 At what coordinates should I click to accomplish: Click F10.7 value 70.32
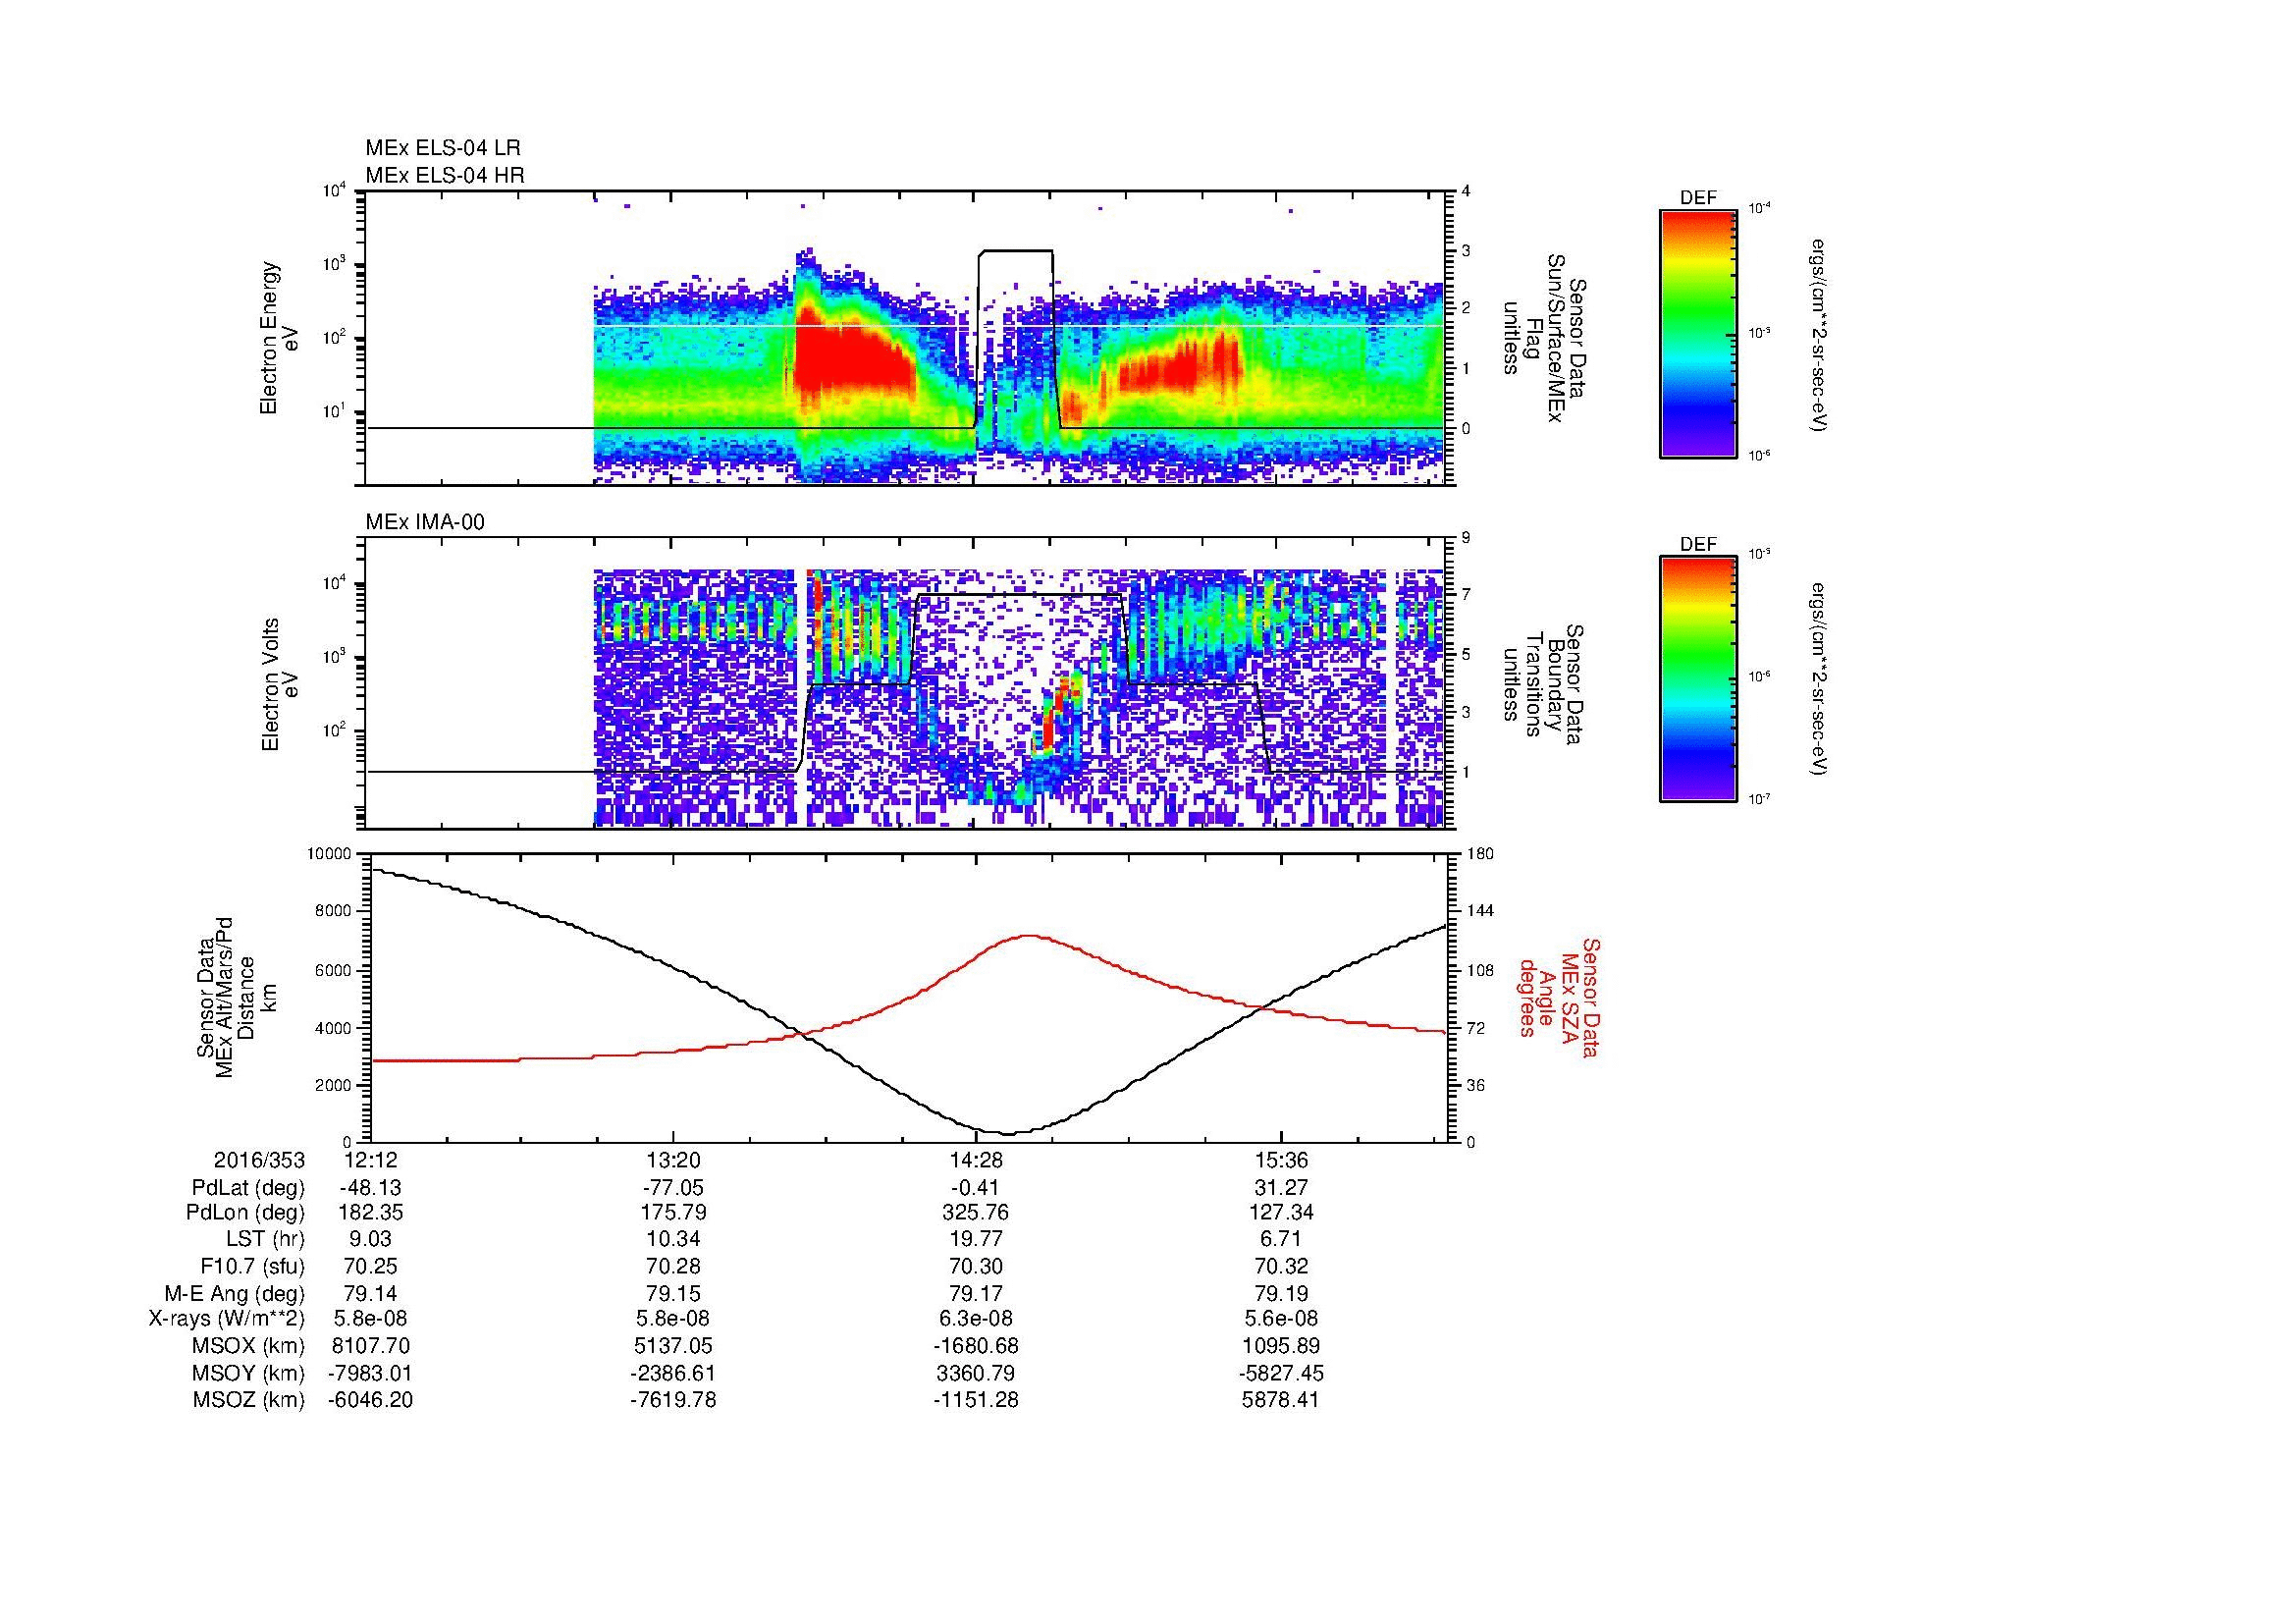(x=1281, y=1267)
